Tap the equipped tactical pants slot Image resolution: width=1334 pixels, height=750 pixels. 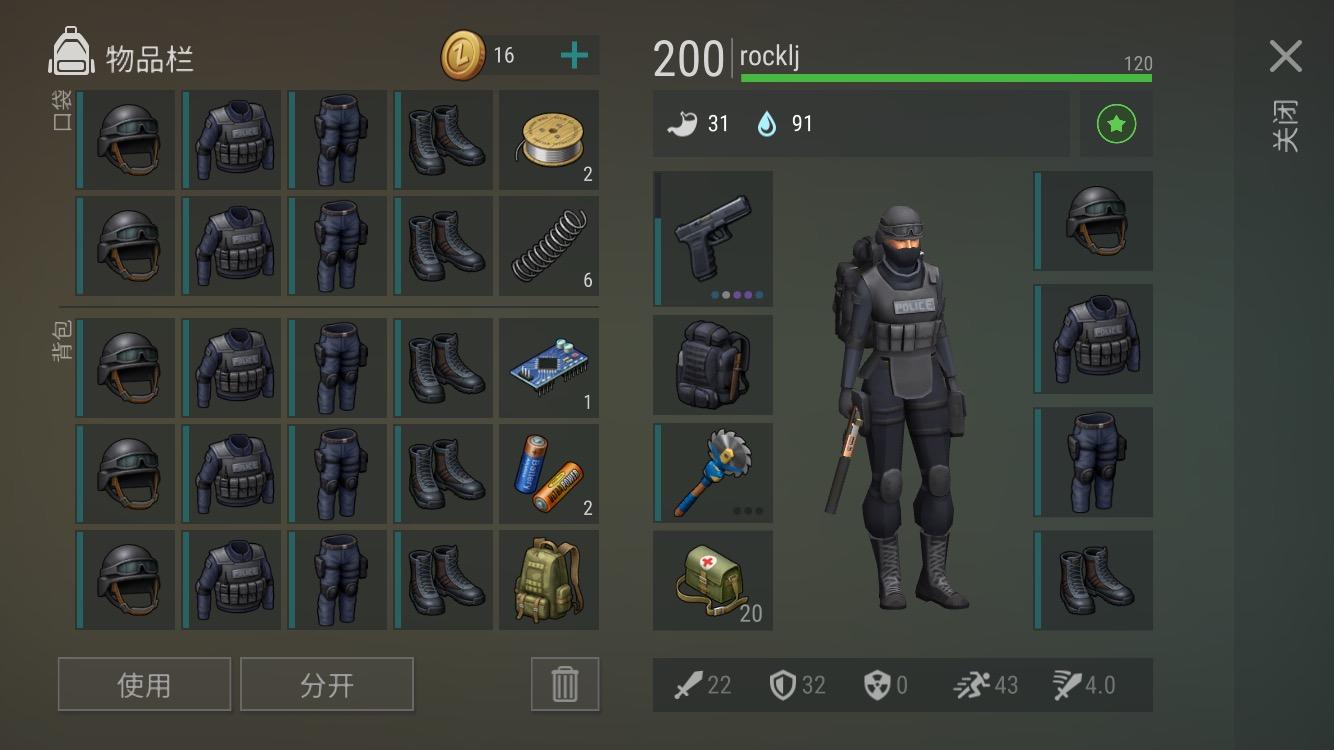click(1093, 460)
